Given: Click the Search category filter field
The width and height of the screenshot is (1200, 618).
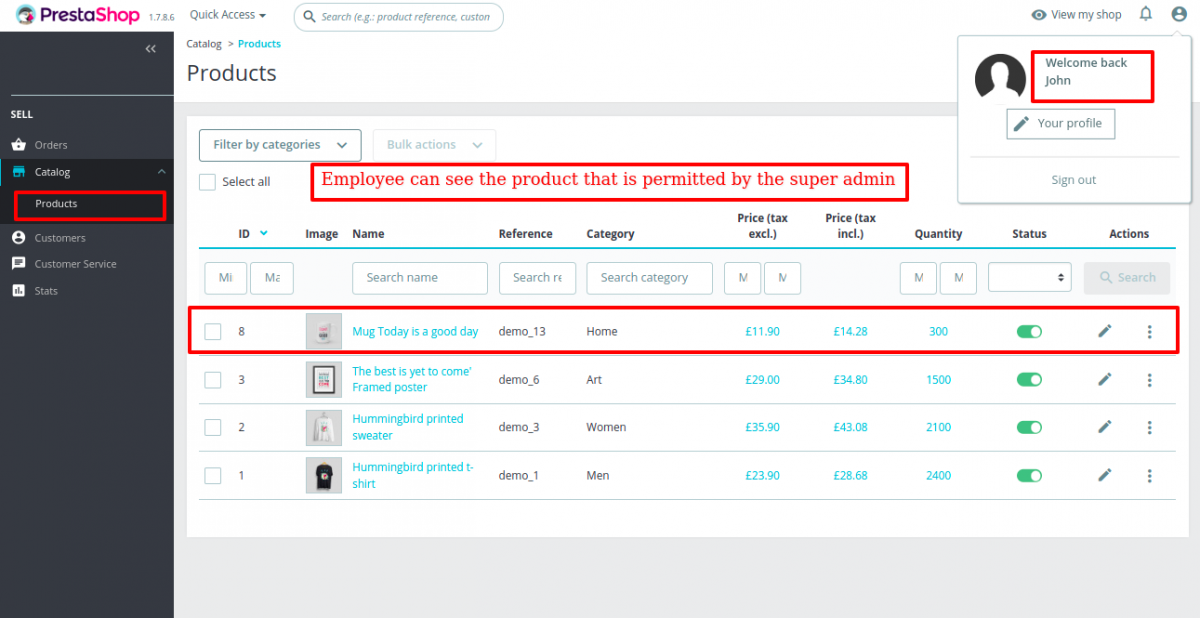Looking at the screenshot, I should (x=649, y=277).
